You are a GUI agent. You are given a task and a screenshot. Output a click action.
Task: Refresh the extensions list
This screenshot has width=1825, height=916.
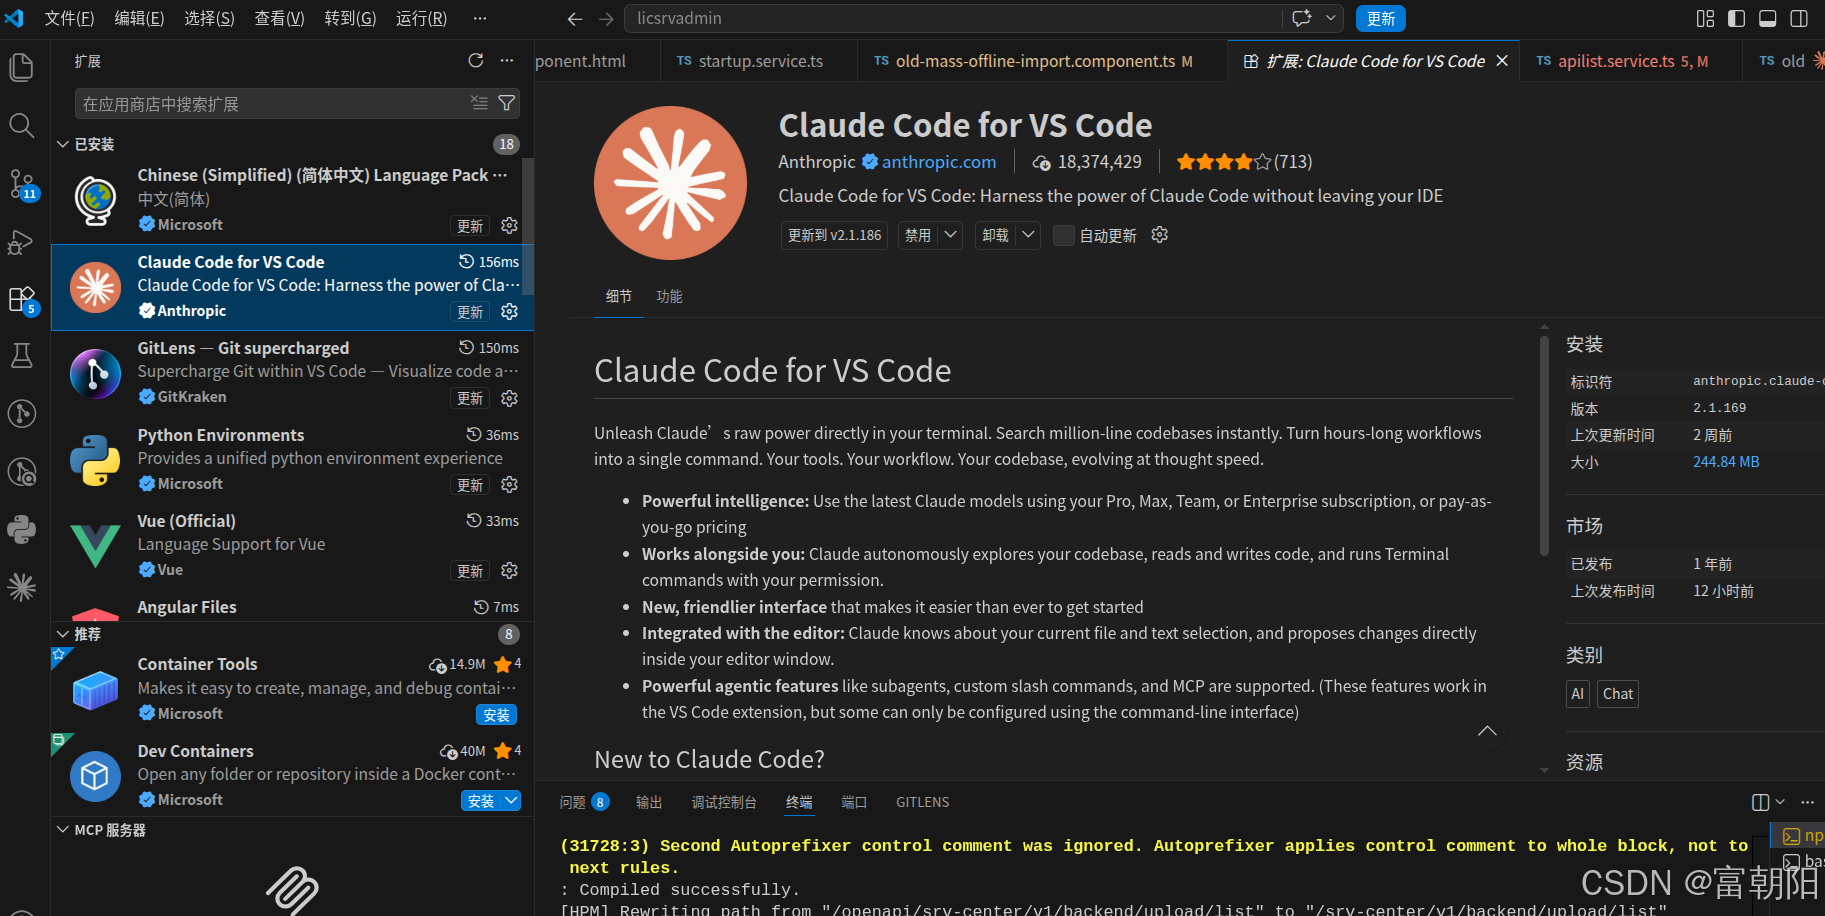(476, 61)
